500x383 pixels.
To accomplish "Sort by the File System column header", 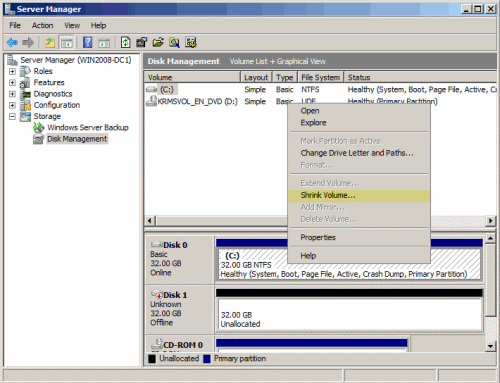I will pos(320,77).
